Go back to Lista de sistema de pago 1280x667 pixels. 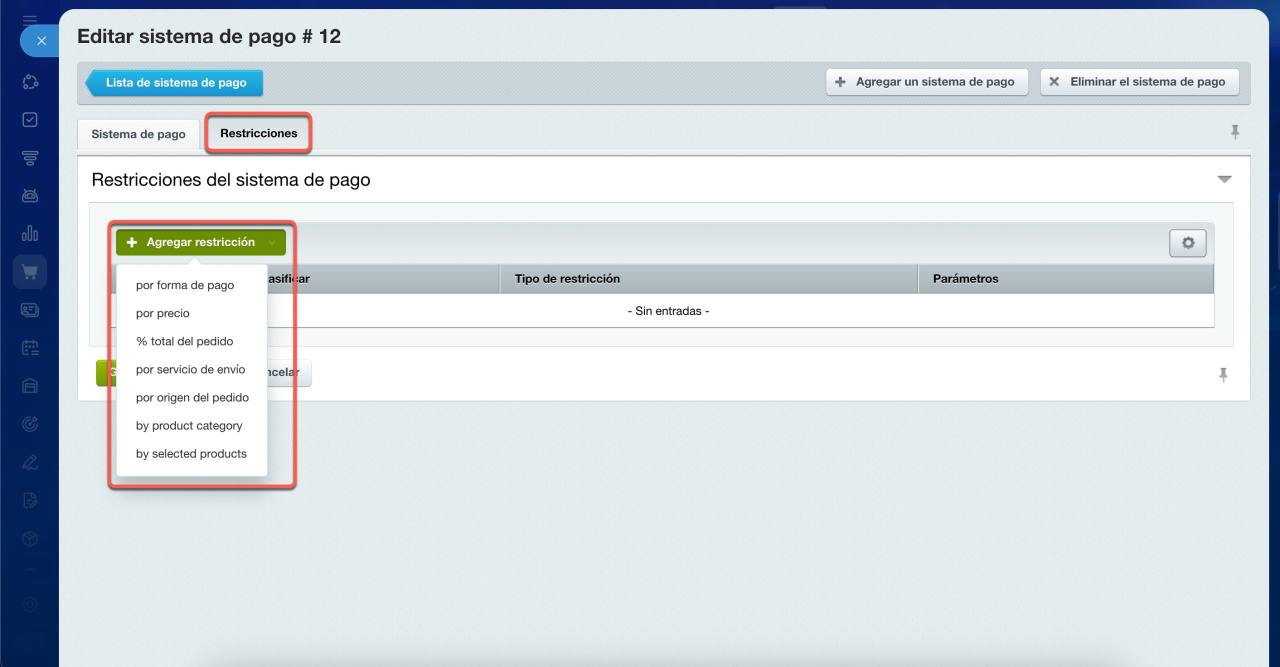click(176, 83)
